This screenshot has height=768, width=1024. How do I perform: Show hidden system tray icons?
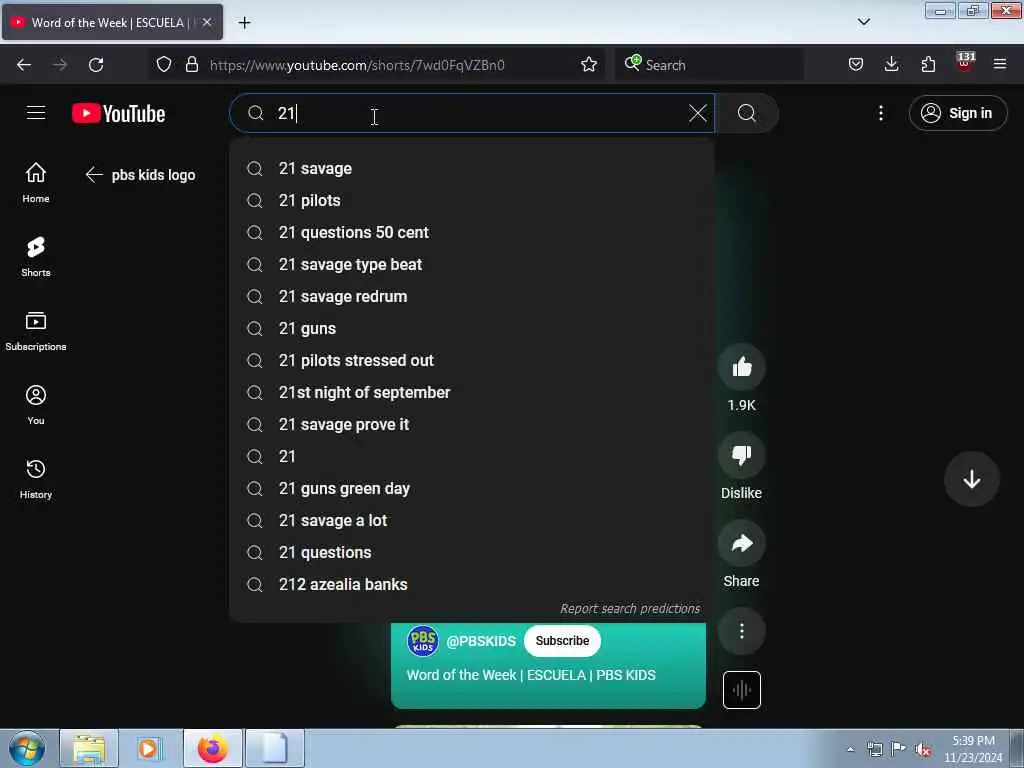pos(850,749)
